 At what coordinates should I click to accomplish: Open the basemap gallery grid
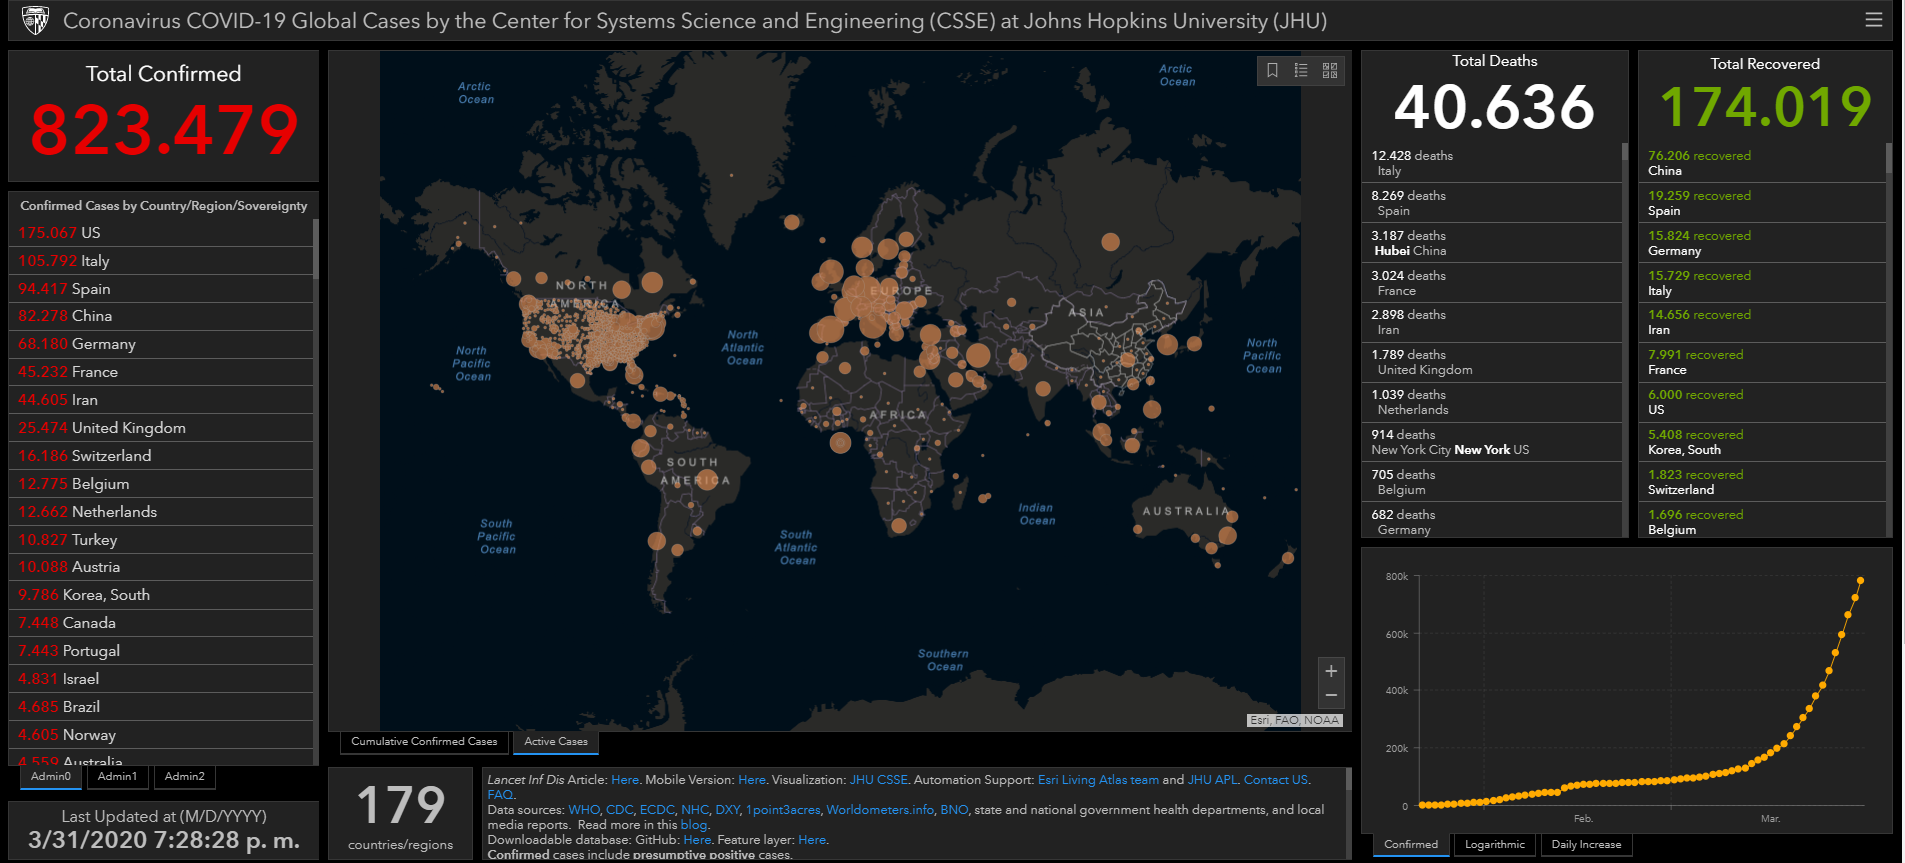pyautogui.click(x=1330, y=70)
